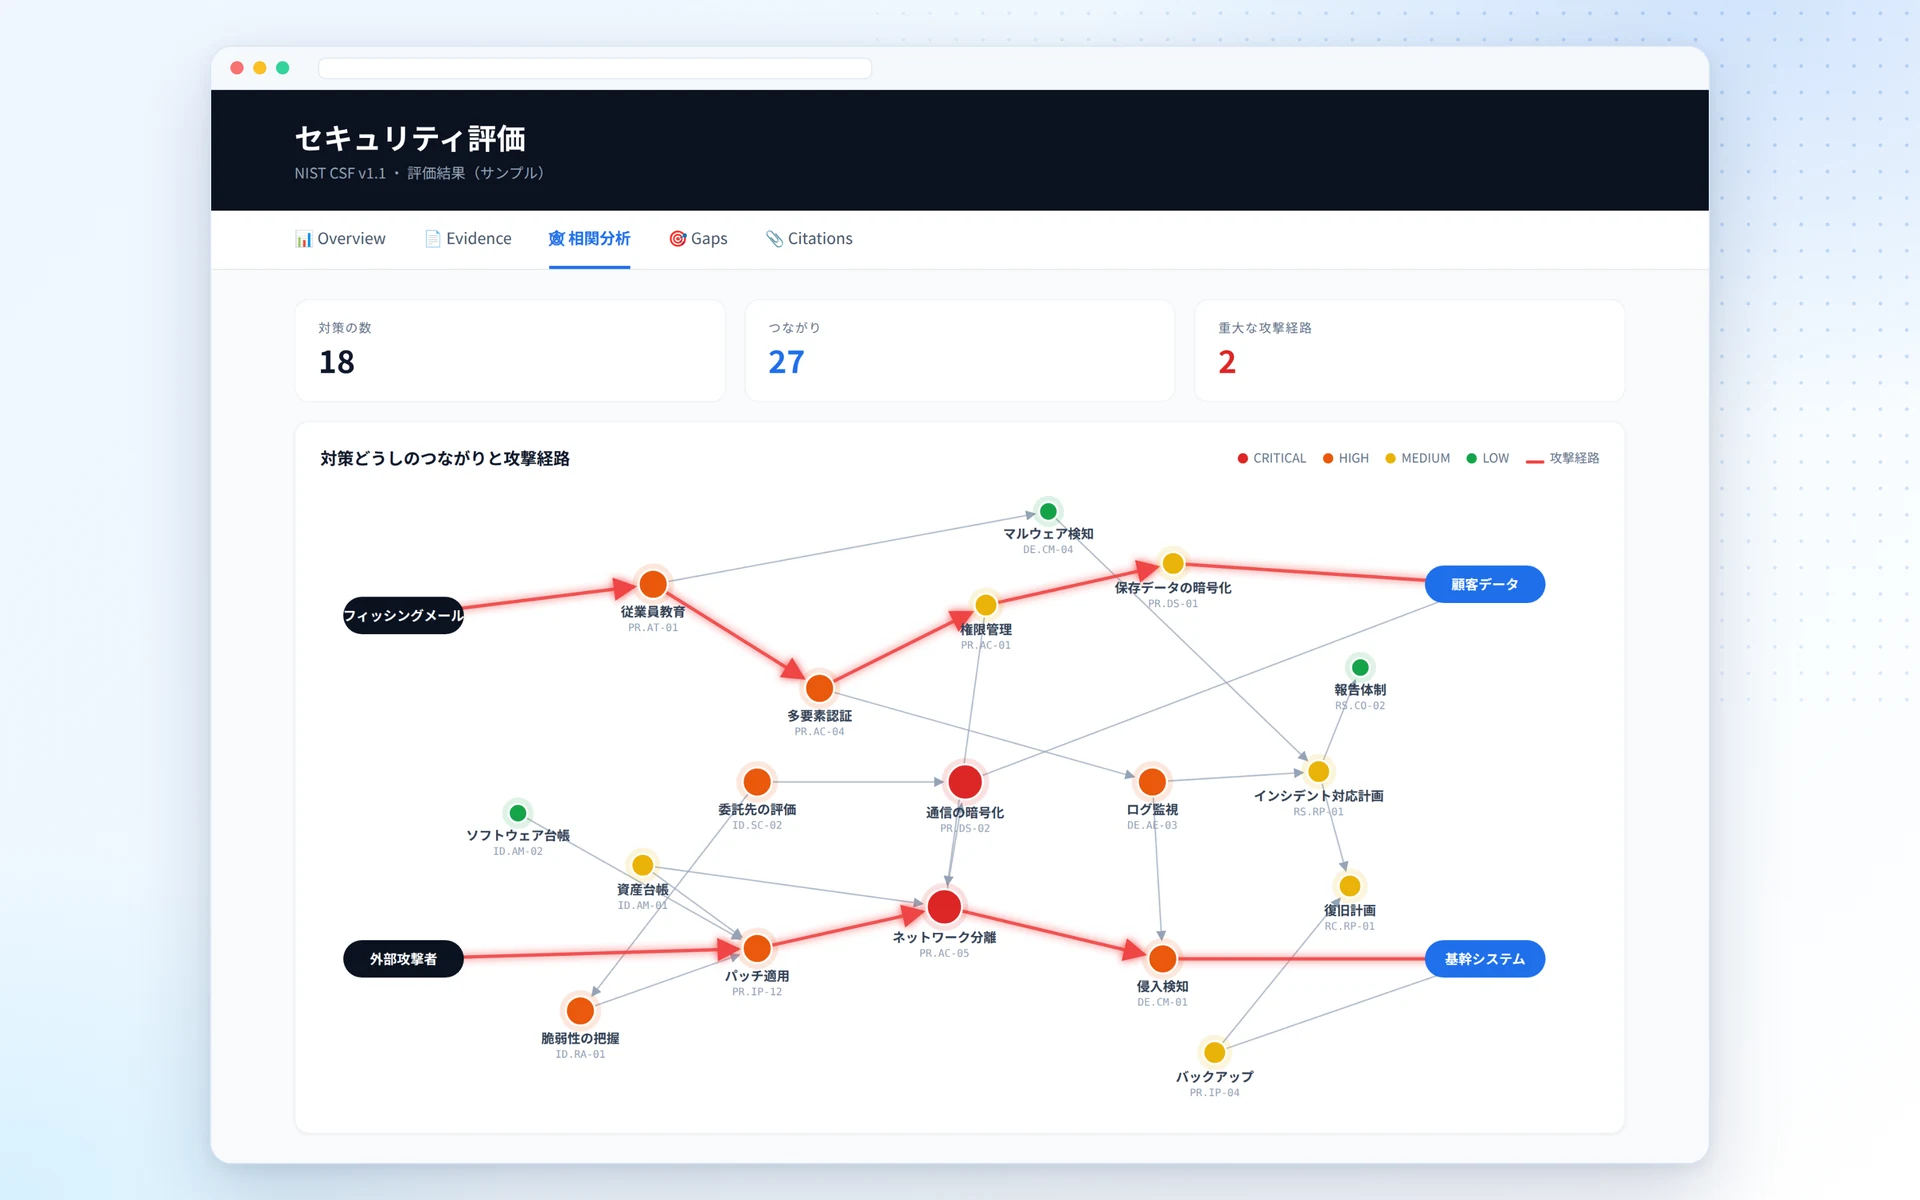Select the 侵入検知 node circle

tap(1162, 958)
